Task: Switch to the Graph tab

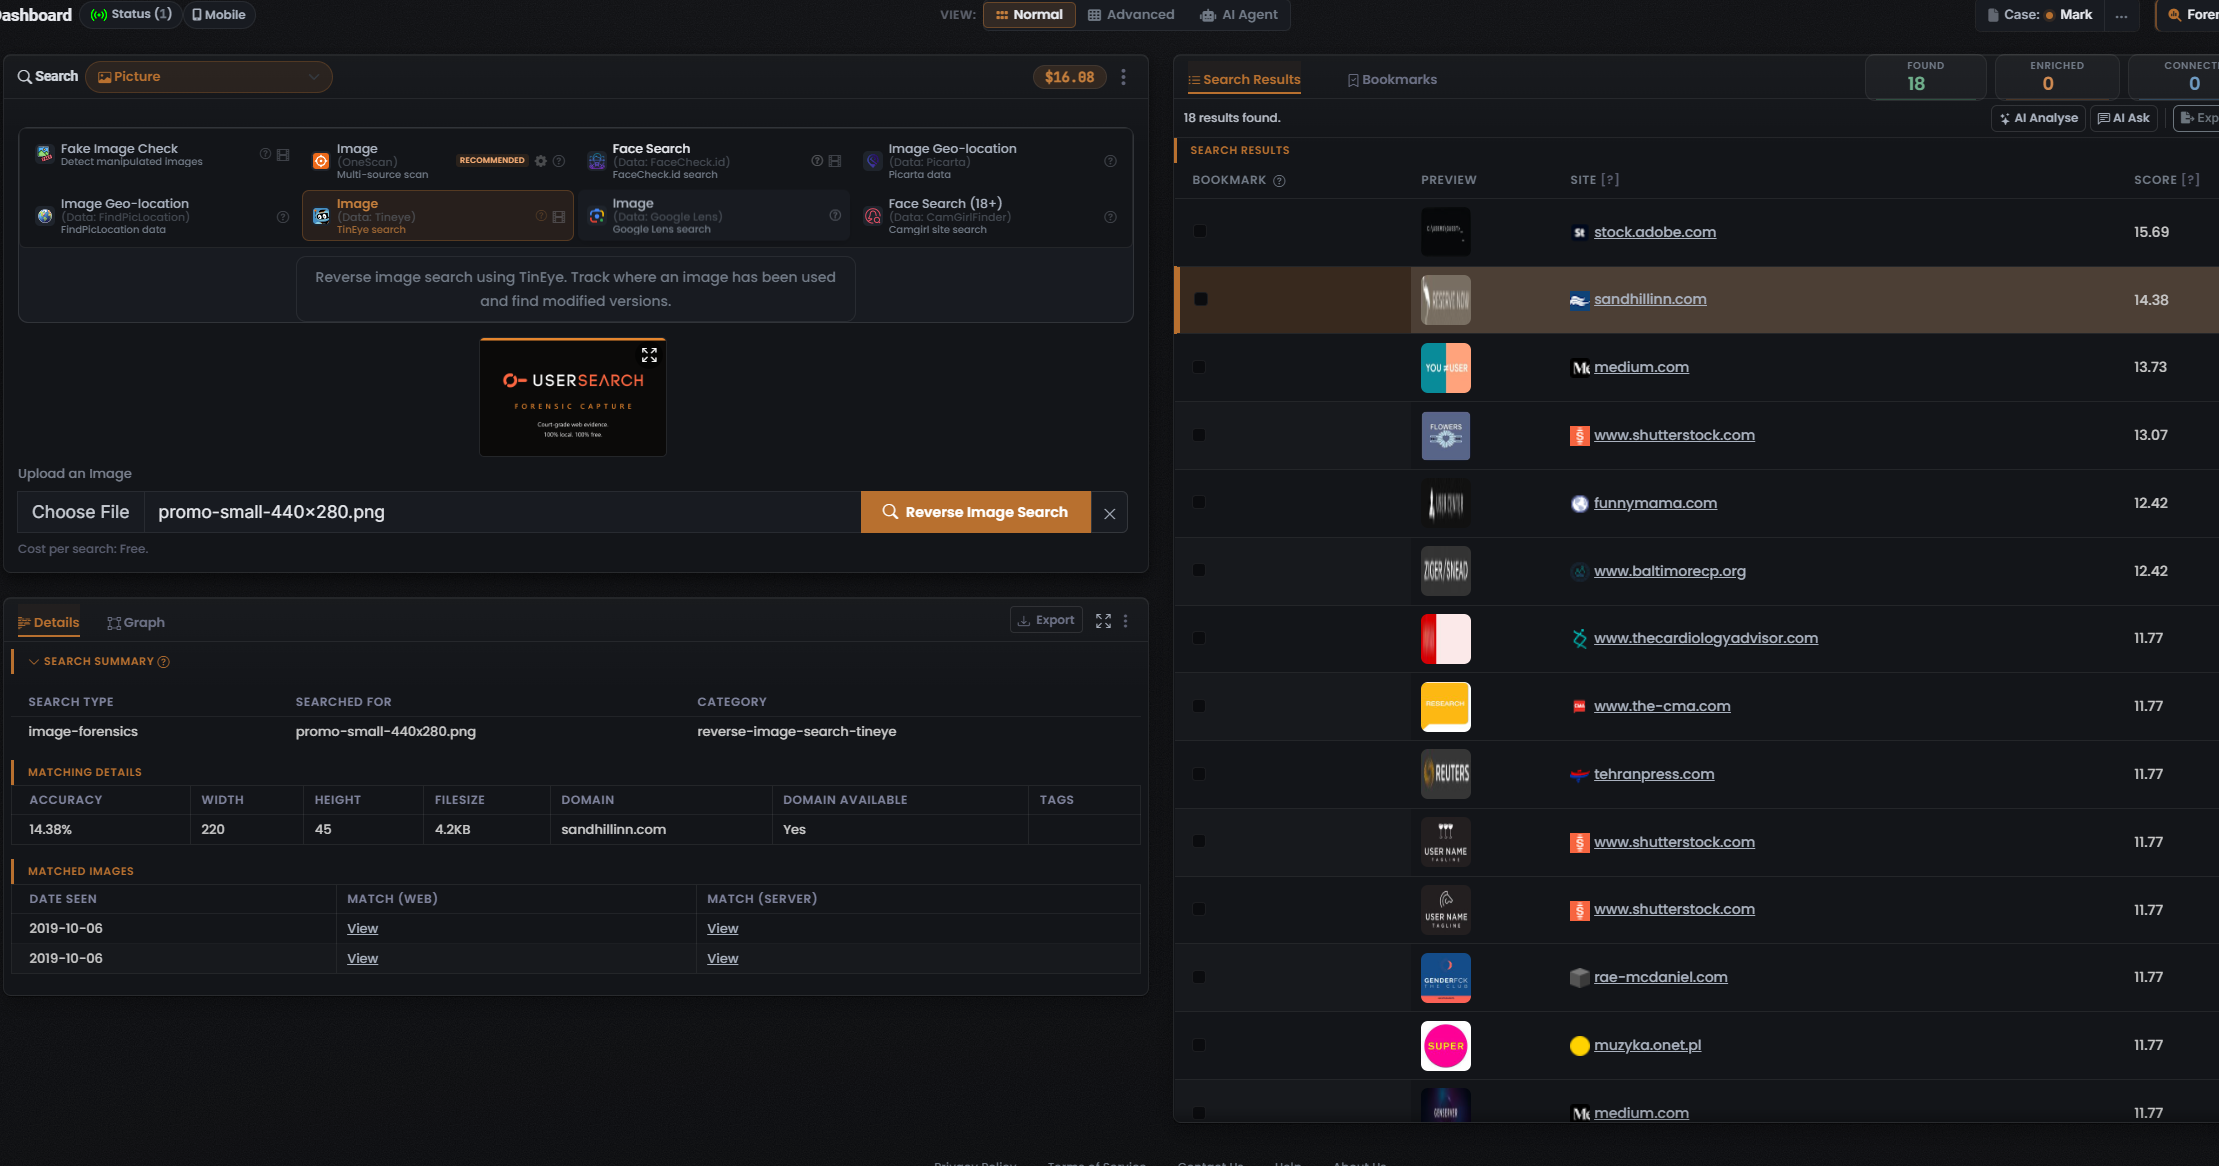Action: click(136, 623)
